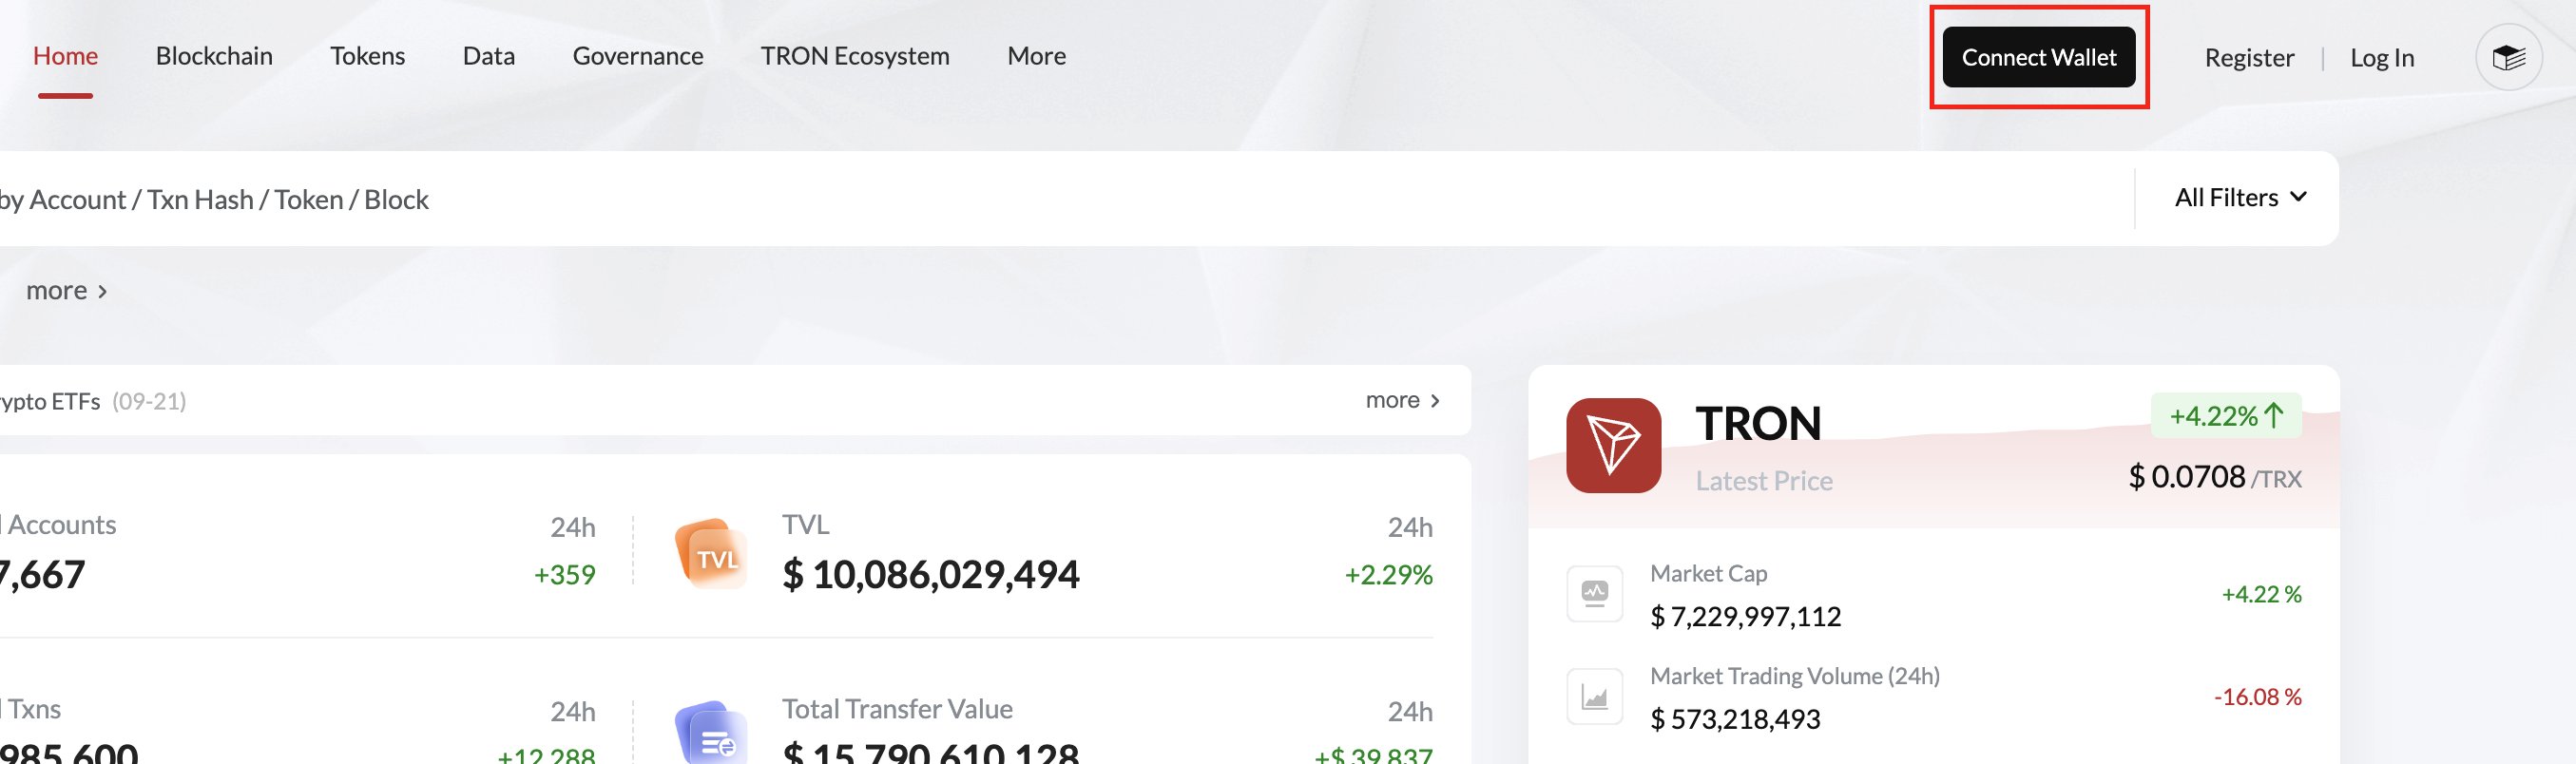Focus the Account / Txn Hash search field

click(1066, 199)
